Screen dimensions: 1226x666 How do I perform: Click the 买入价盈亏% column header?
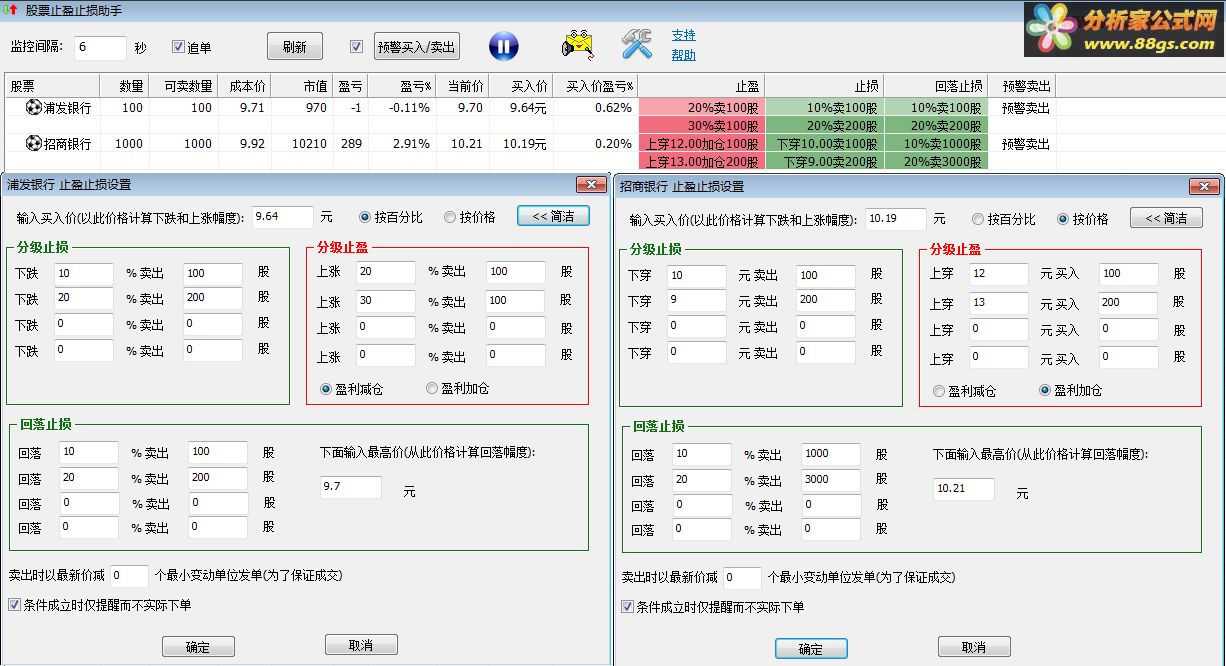tap(596, 86)
